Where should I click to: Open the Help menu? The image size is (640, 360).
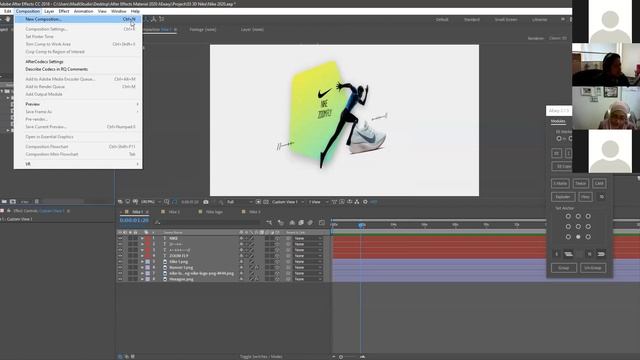pos(135,11)
